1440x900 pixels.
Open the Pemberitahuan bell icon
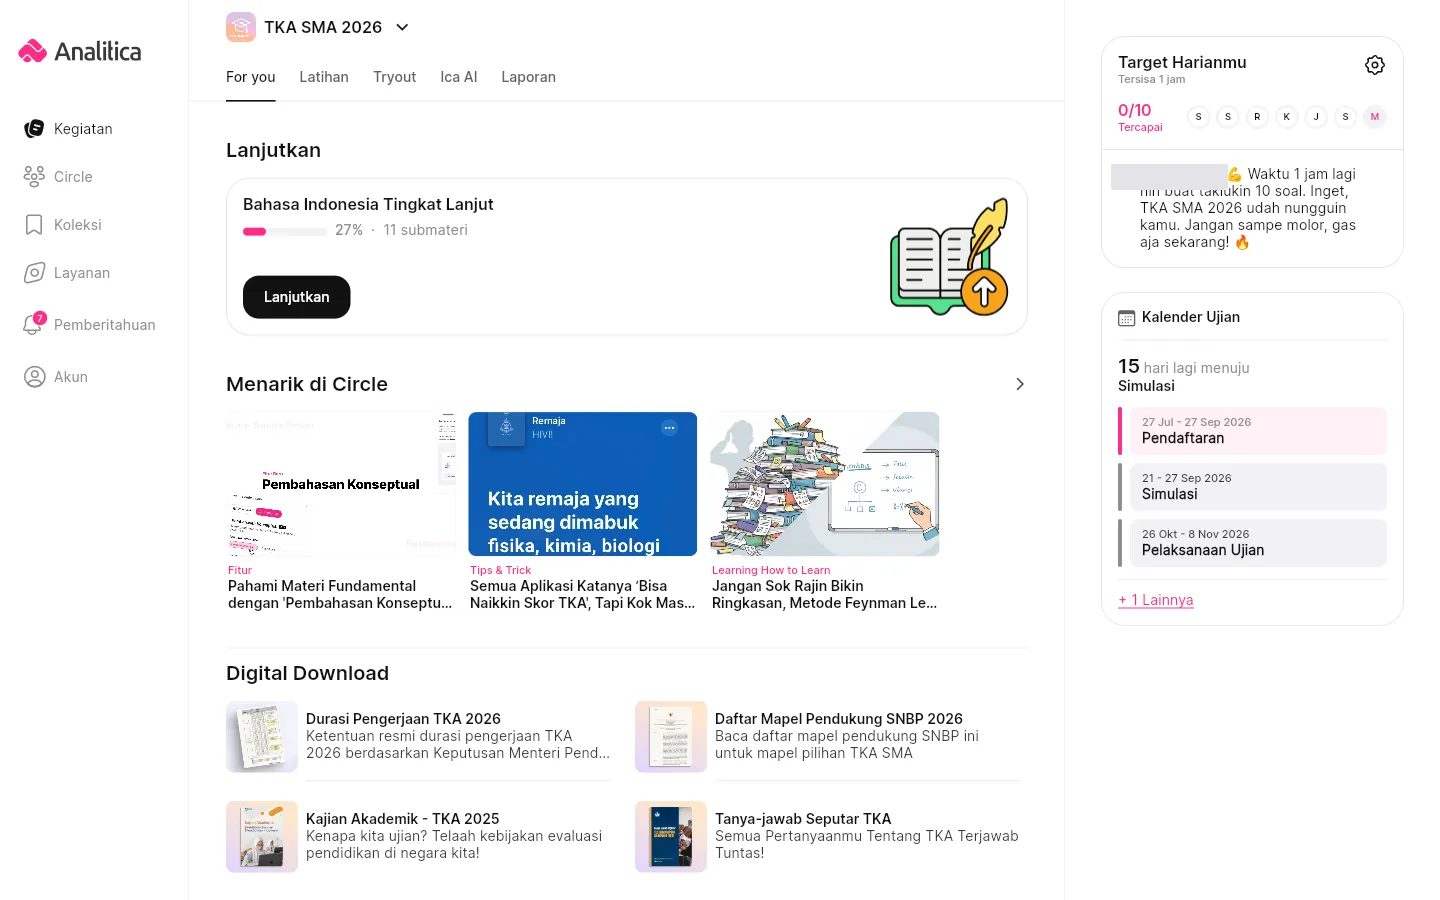(x=33, y=325)
